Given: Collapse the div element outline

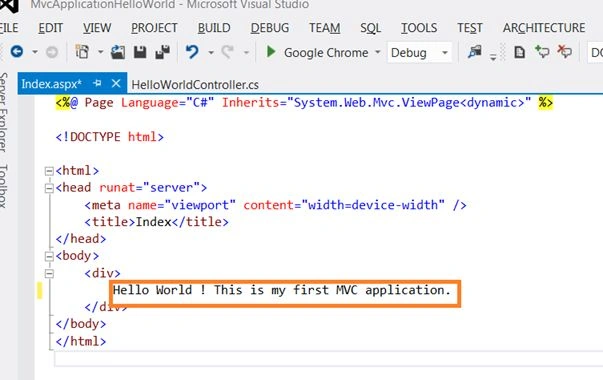Looking at the screenshot, I should [49, 273].
